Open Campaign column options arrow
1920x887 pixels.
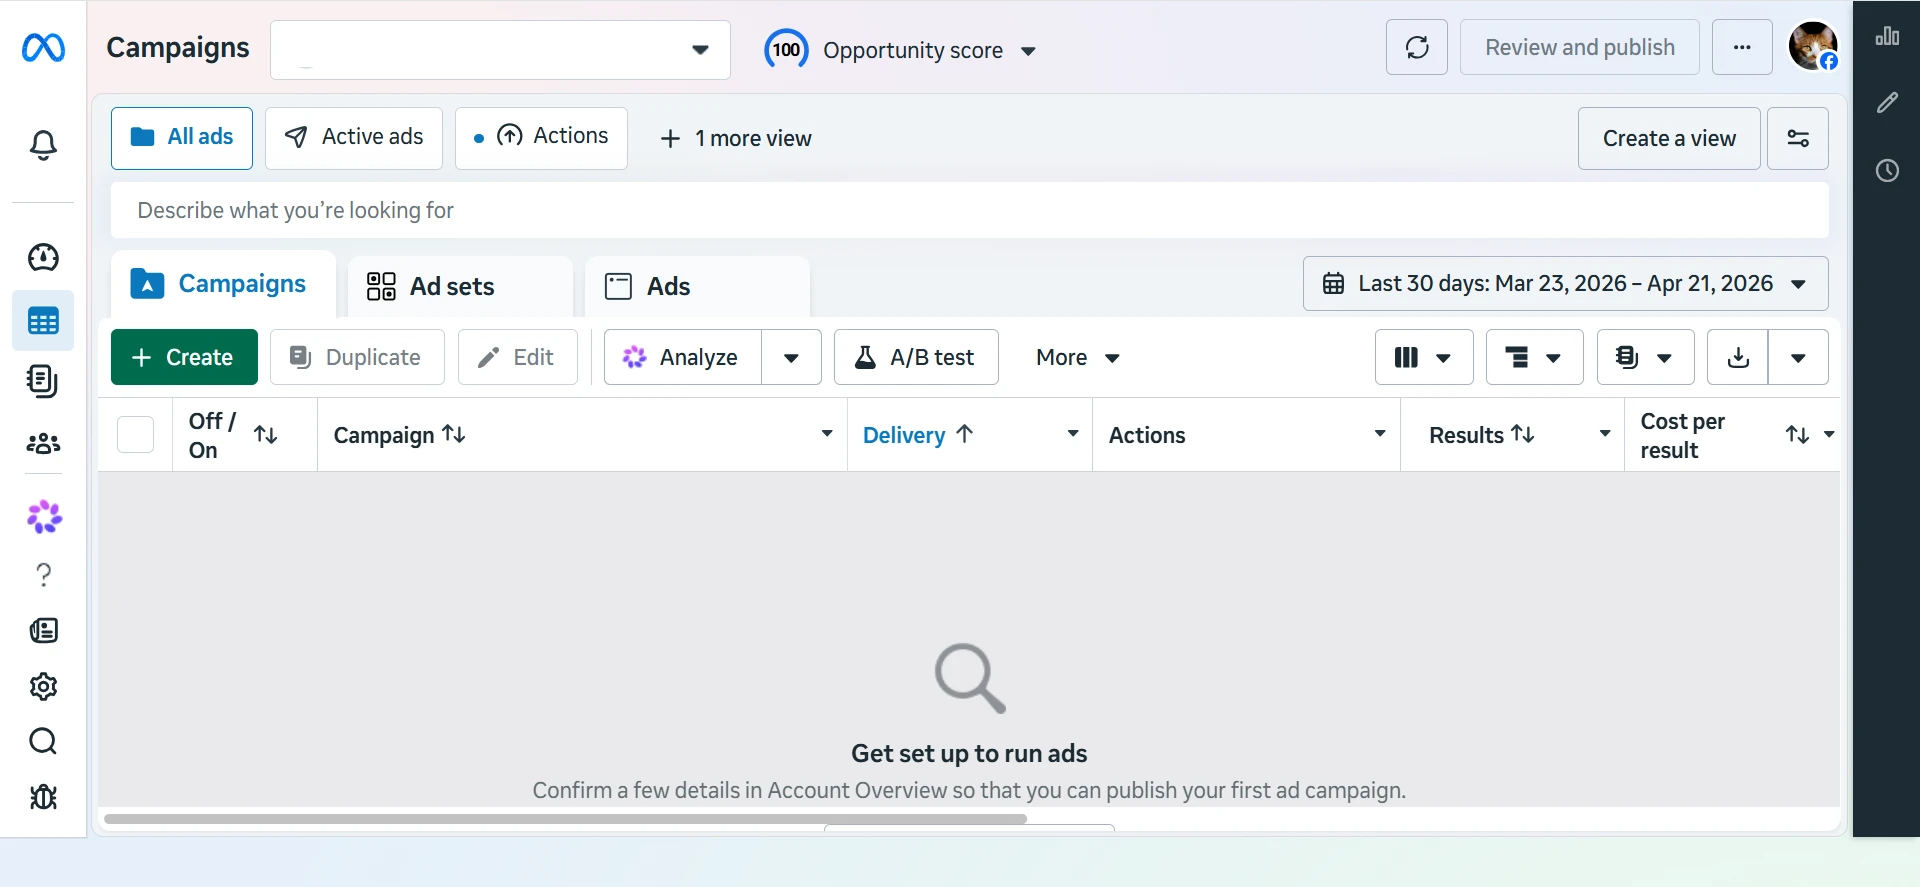(827, 434)
